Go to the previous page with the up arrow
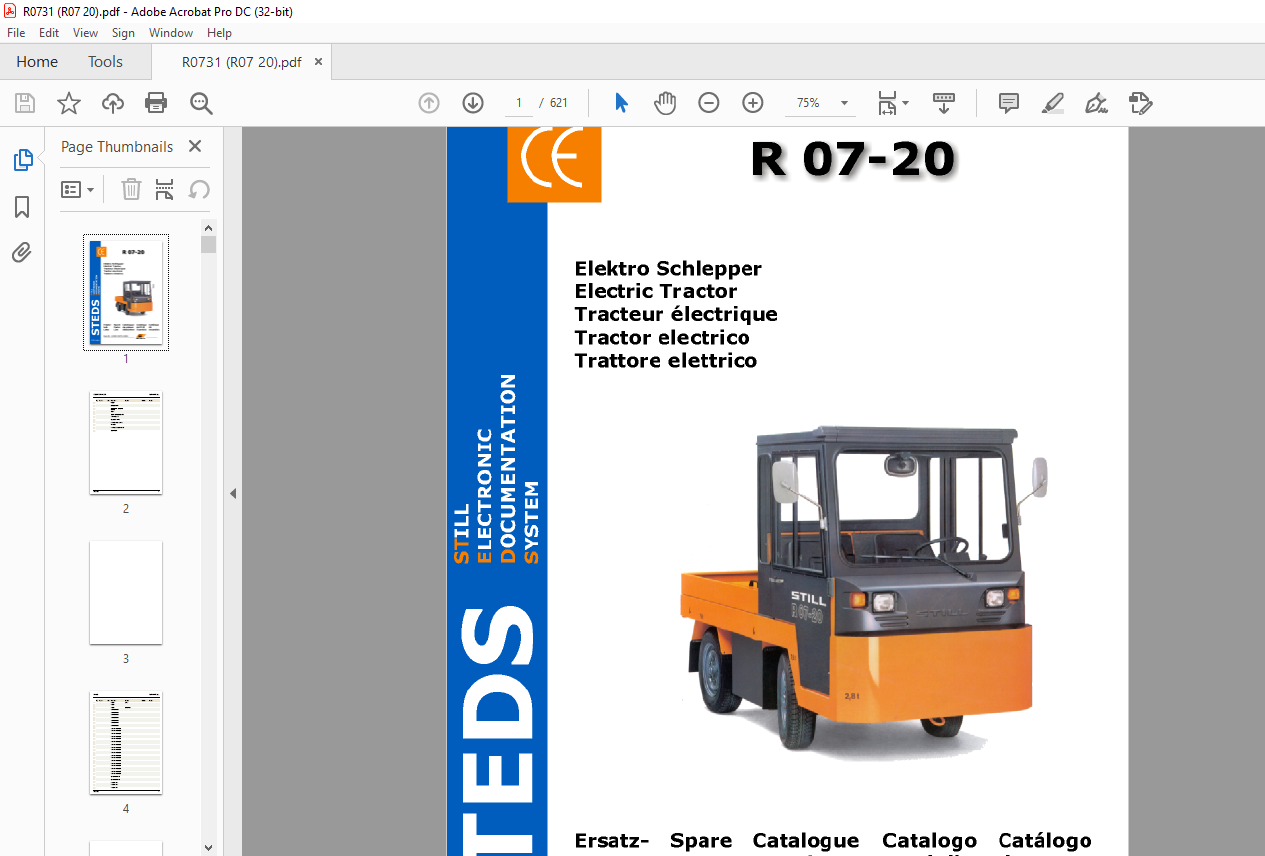This screenshot has height=856, width=1265. 429,103
